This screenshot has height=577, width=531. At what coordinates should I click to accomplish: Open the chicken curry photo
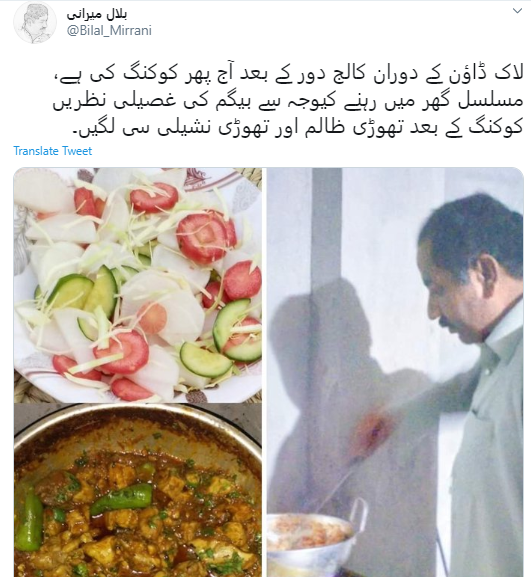click(138, 490)
